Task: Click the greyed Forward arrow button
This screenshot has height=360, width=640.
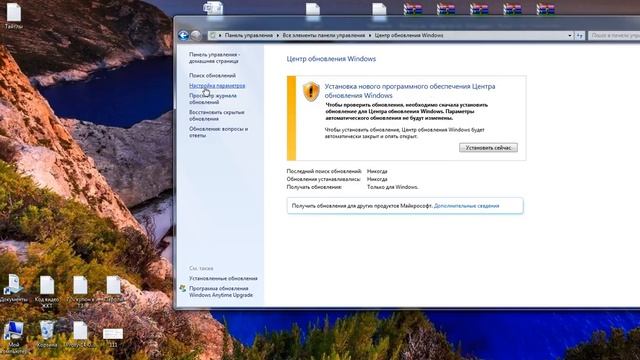Action: [196, 36]
